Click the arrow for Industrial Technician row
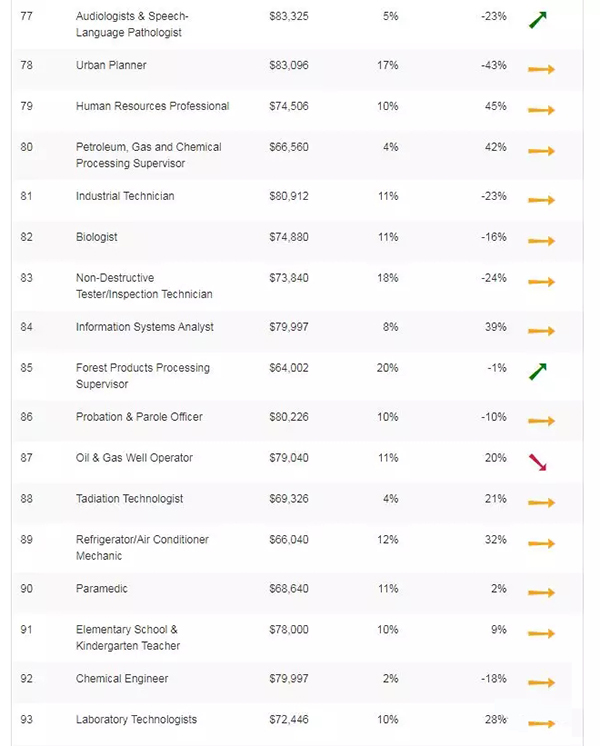 [541, 200]
